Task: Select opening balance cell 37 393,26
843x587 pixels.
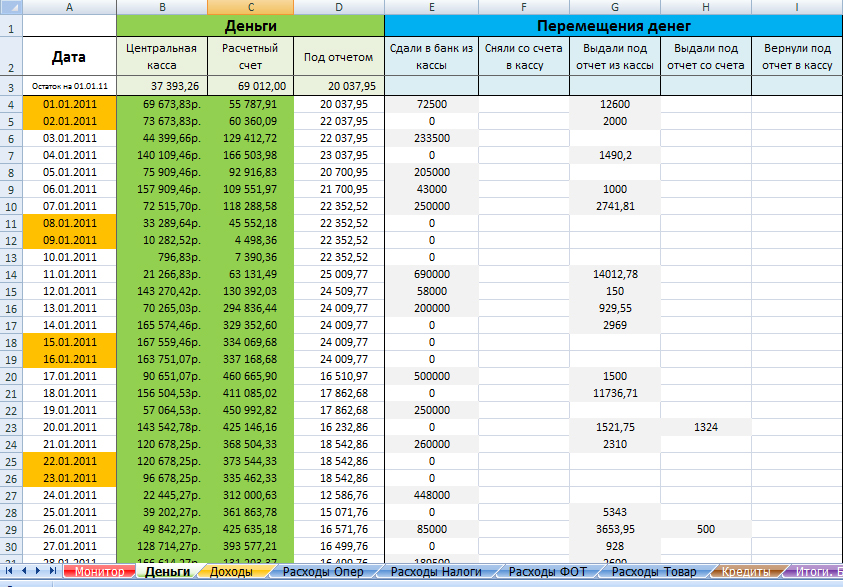Action: coord(162,86)
